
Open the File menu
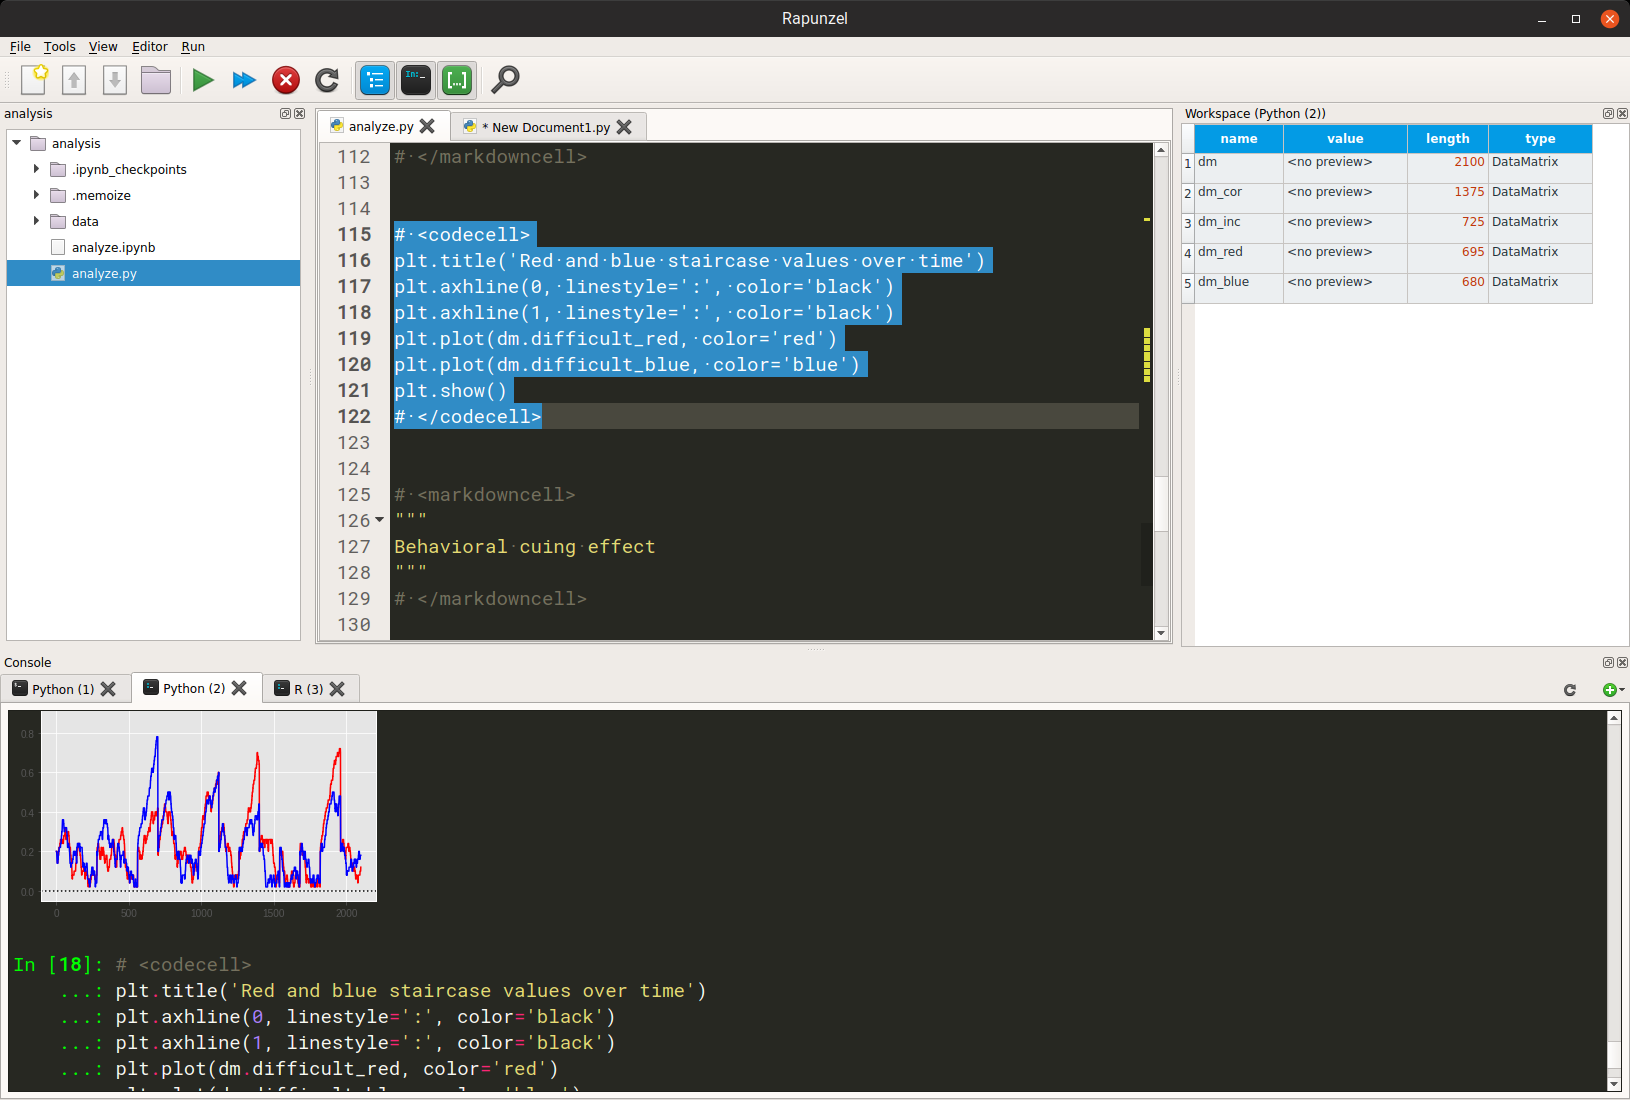pyautogui.click(x=20, y=47)
